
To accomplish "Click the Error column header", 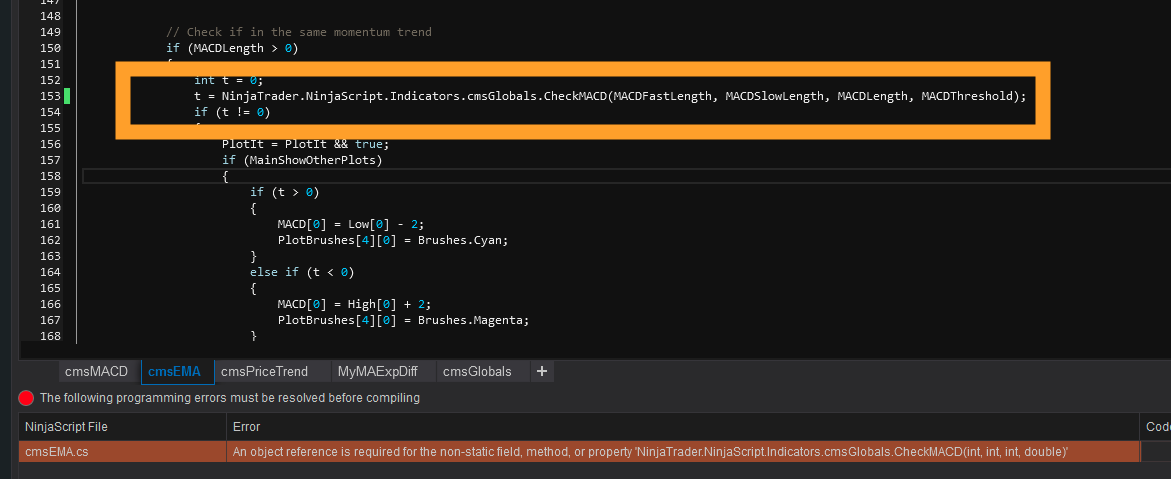I will pos(247,427).
